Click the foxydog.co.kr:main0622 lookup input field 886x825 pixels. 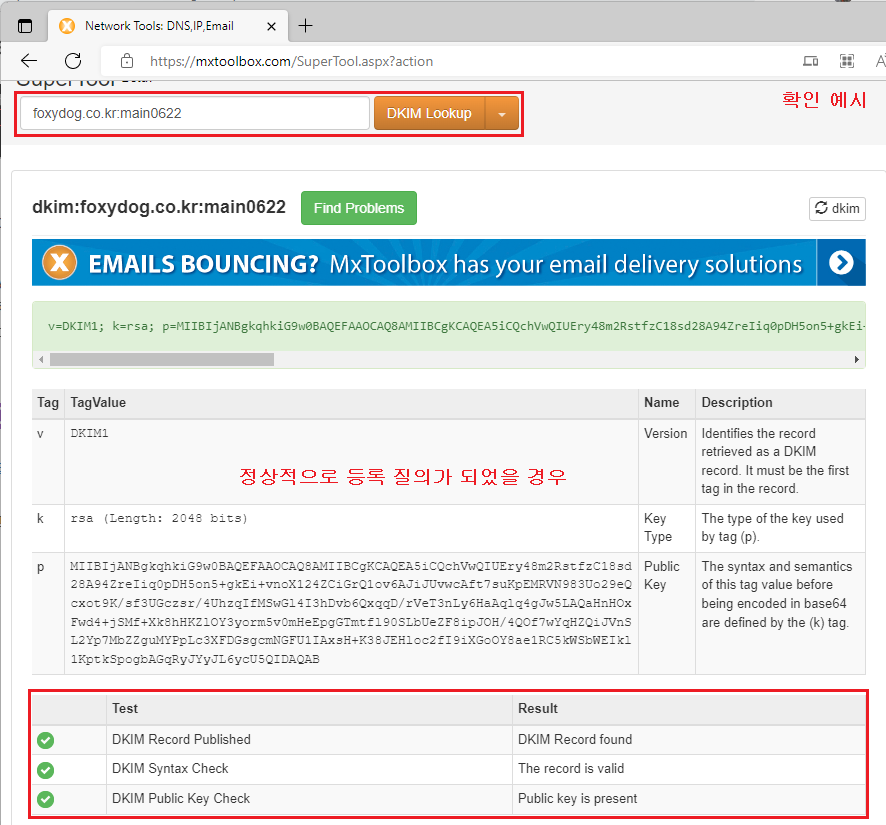195,113
